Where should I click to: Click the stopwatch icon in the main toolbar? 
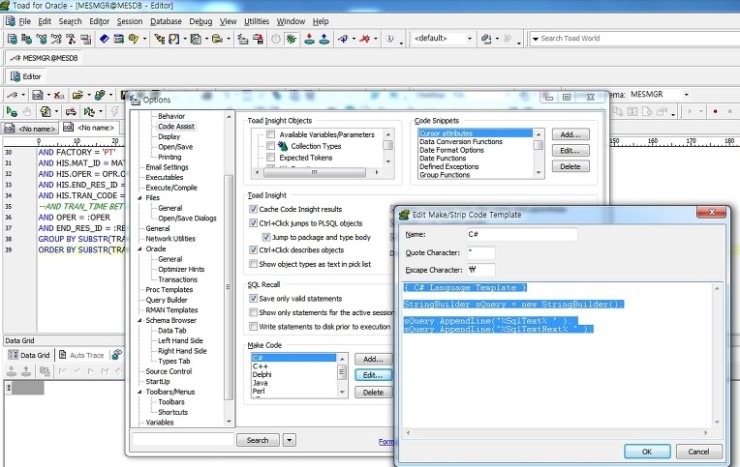[276, 39]
